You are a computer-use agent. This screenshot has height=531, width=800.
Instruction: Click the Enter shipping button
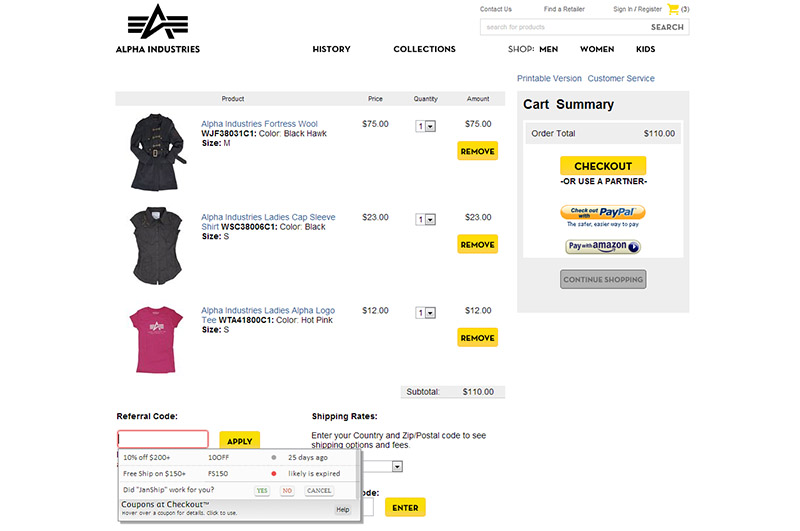[405, 508]
